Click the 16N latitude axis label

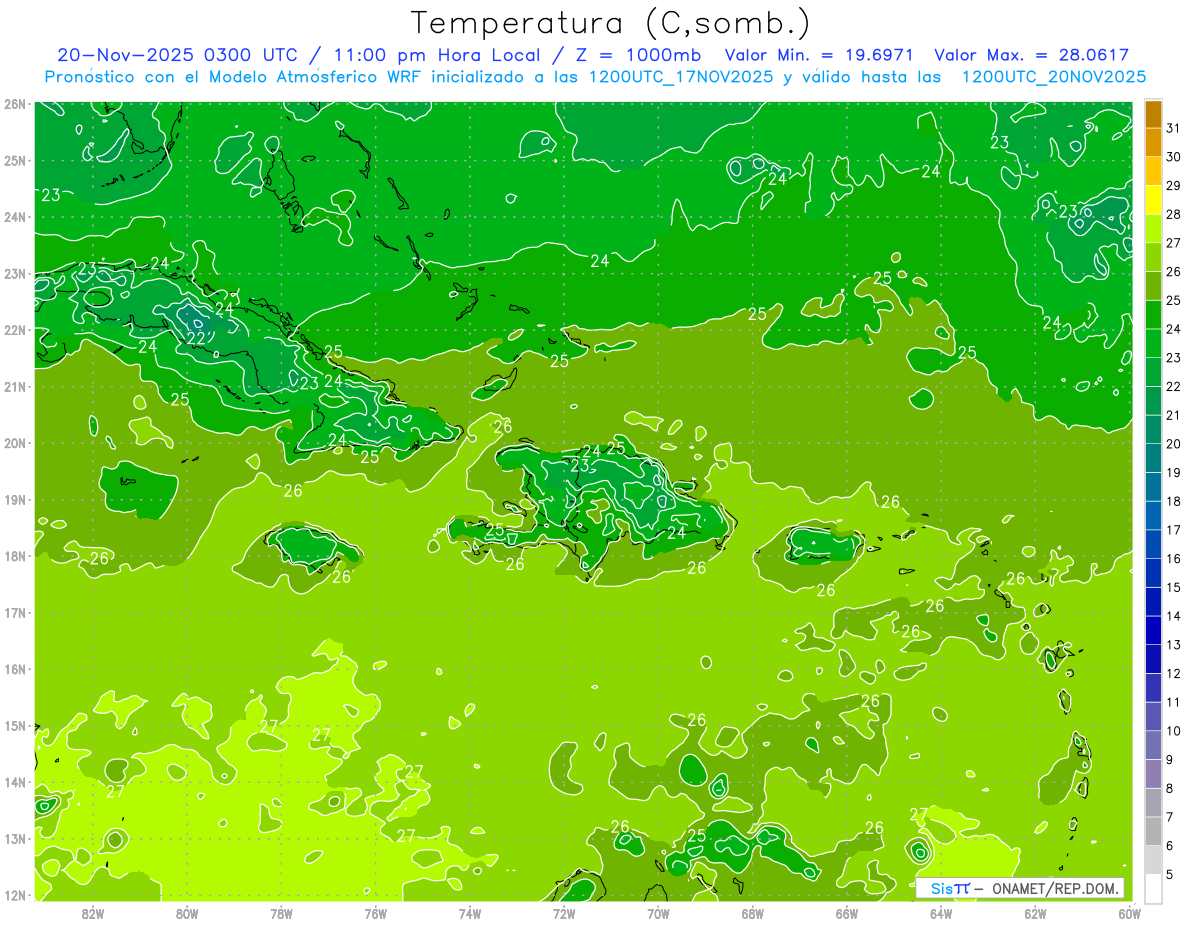(x=14, y=669)
